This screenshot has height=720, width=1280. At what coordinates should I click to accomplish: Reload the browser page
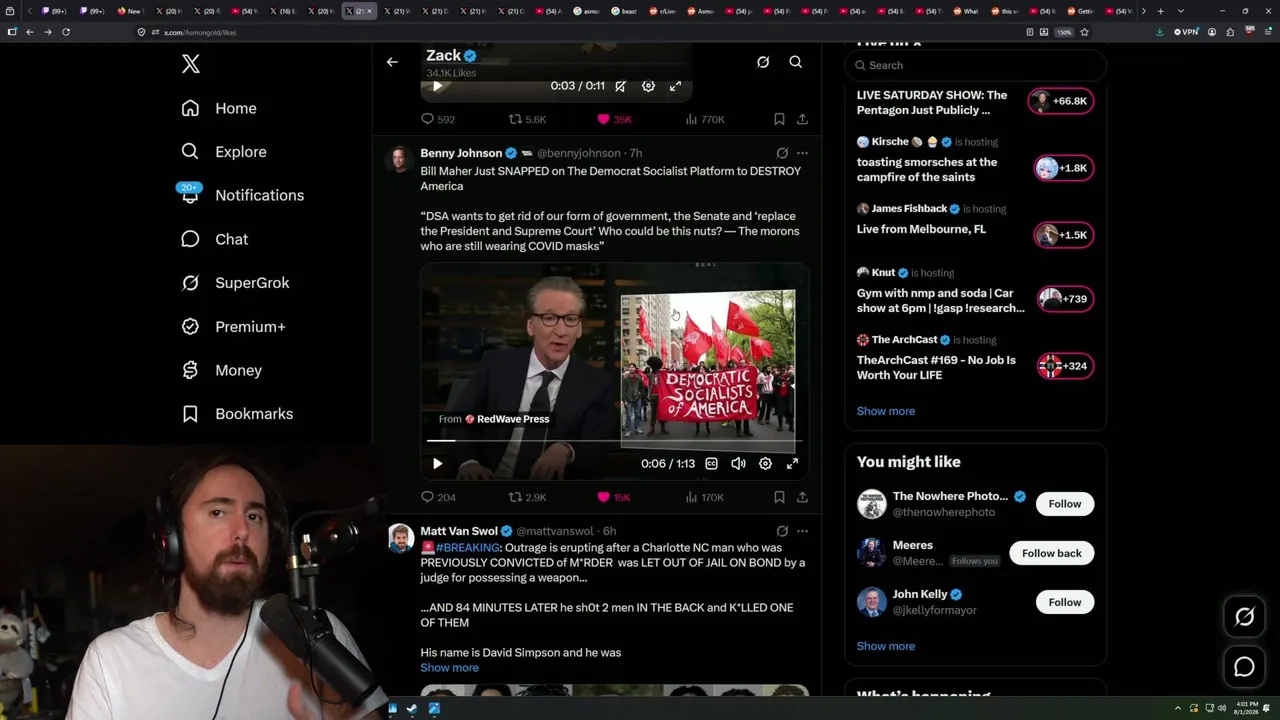[x=66, y=32]
